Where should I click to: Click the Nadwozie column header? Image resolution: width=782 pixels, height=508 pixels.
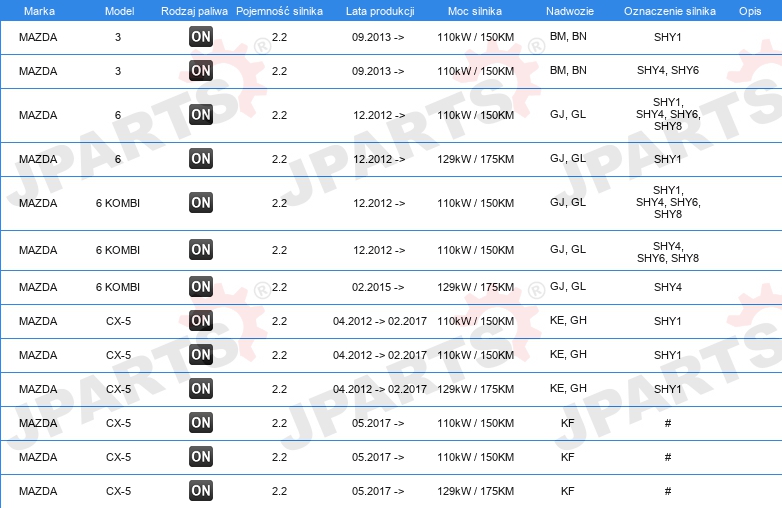click(x=570, y=11)
